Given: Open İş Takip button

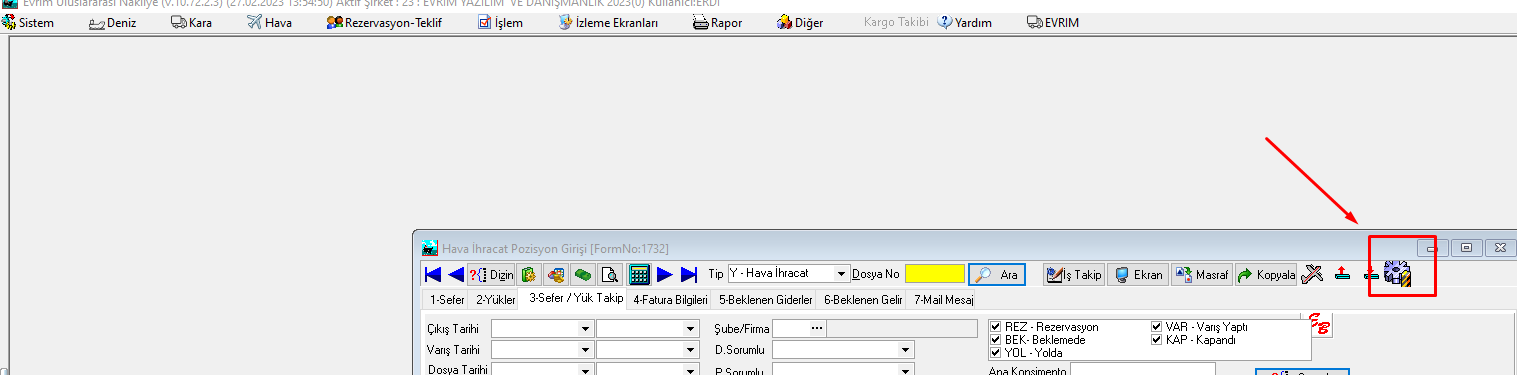Looking at the screenshot, I should [1074, 274].
